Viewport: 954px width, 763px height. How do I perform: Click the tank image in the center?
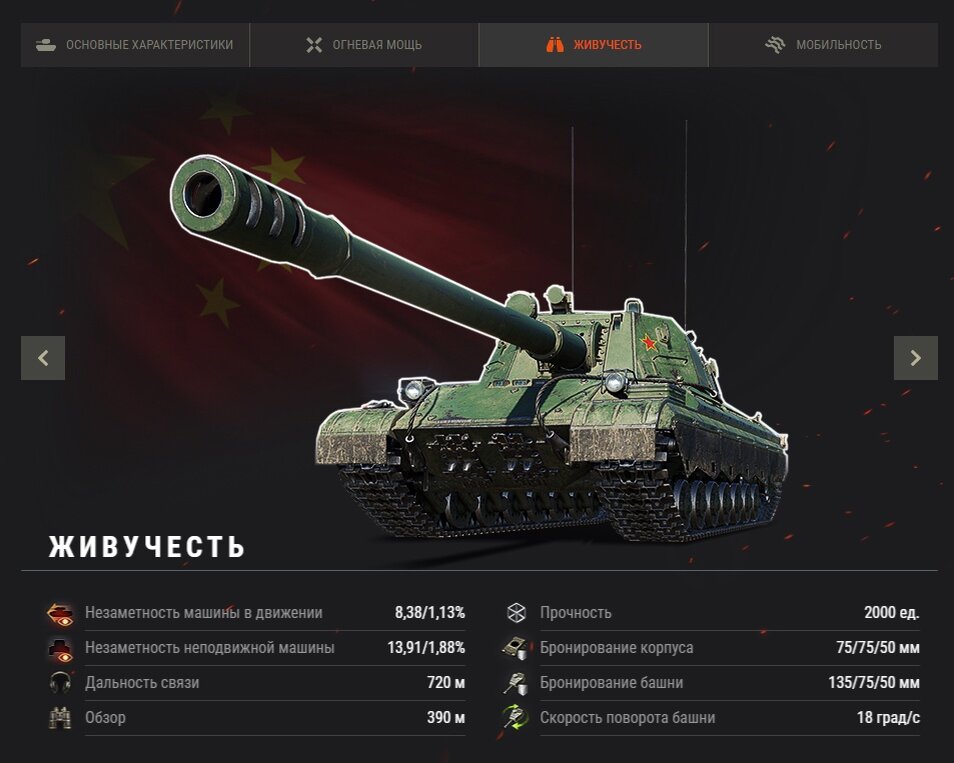click(x=479, y=347)
